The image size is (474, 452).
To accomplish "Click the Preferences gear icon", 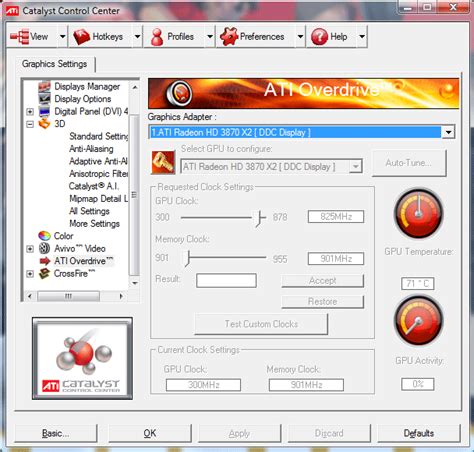I will [x=229, y=36].
